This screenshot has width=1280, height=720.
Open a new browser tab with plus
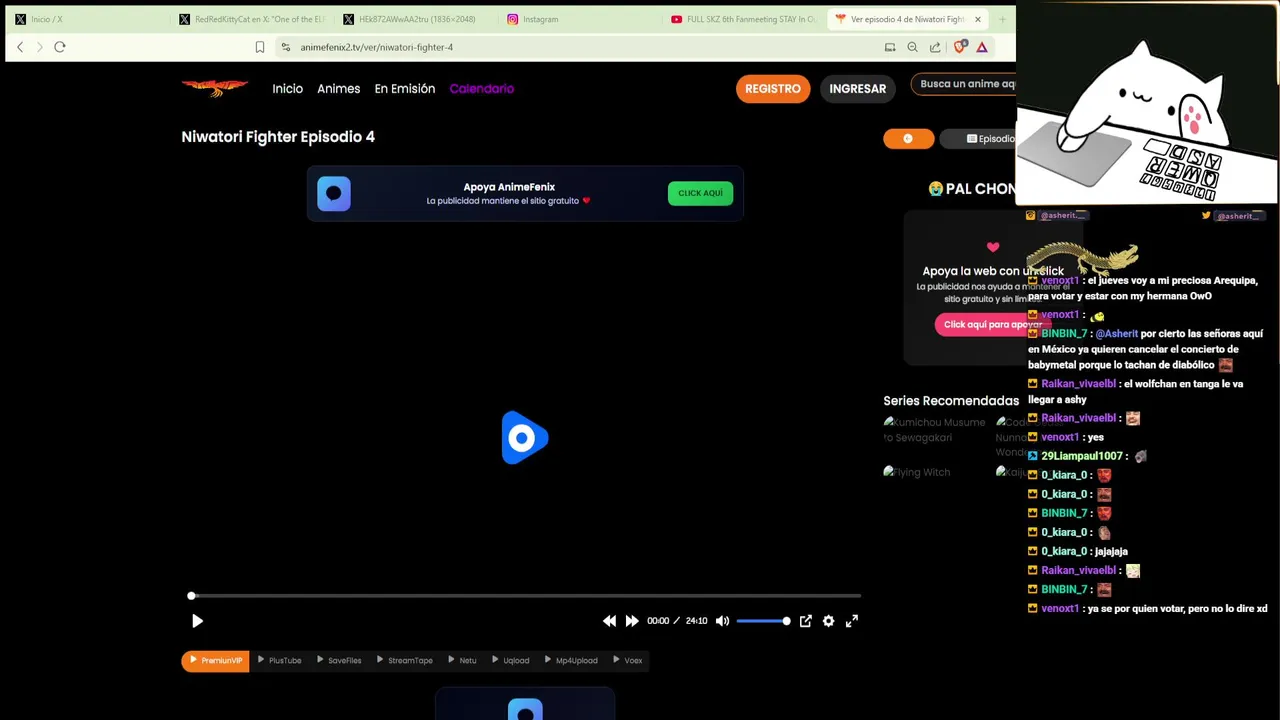pyautogui.click(x=1003, y=19)
